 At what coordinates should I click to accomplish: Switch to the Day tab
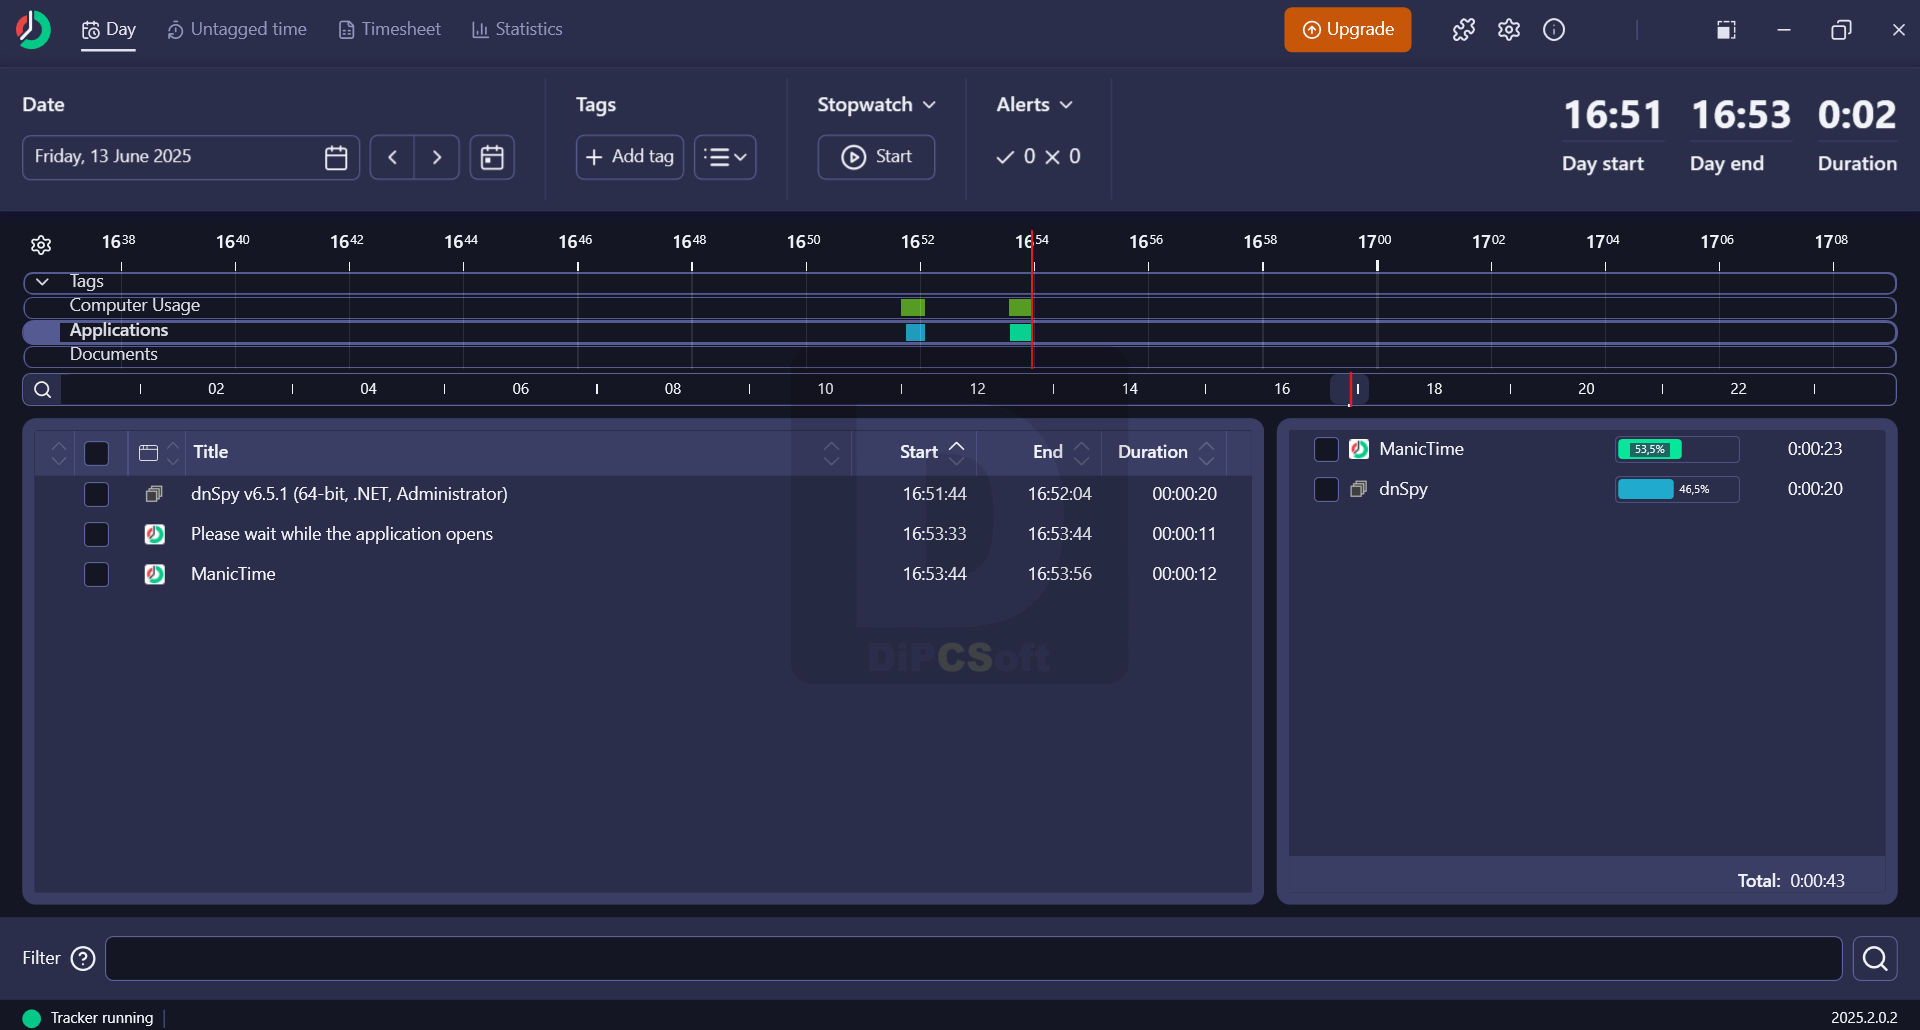108,30
